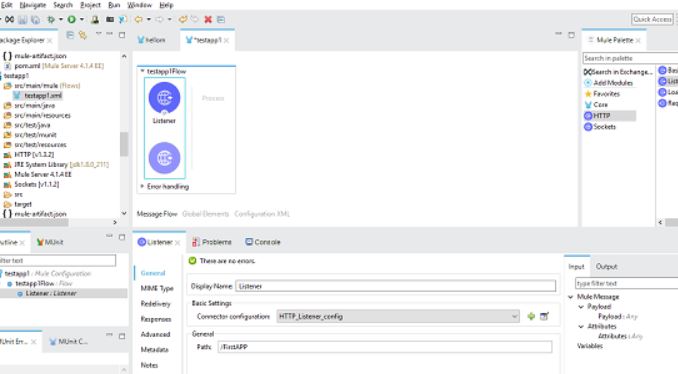Screen dimensions: 678x374
Task: Open the Run button dropdown arrow
Action: coord(82,19)
